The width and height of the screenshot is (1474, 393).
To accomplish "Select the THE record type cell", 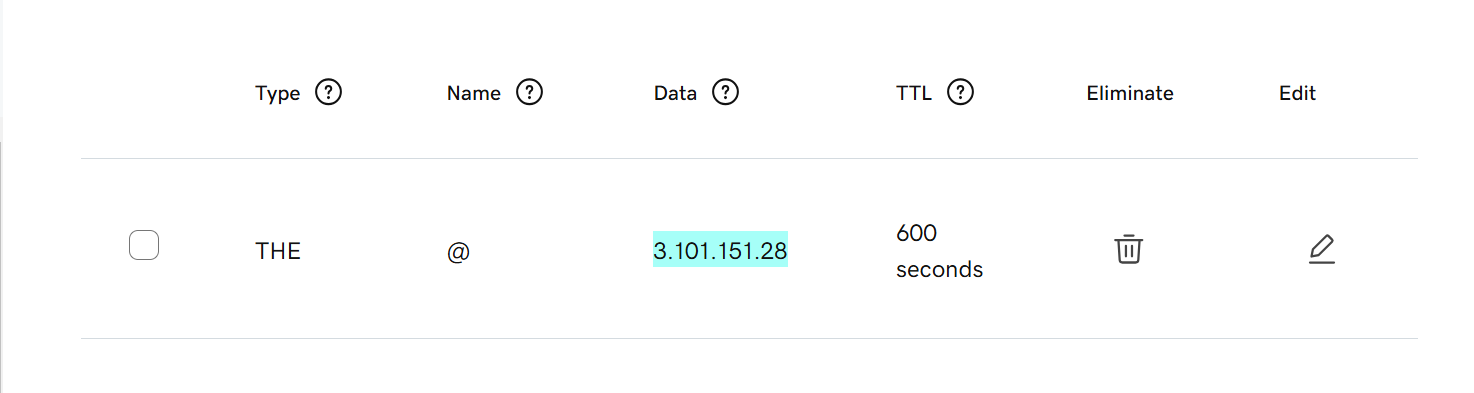I will [x=278, y=251].
